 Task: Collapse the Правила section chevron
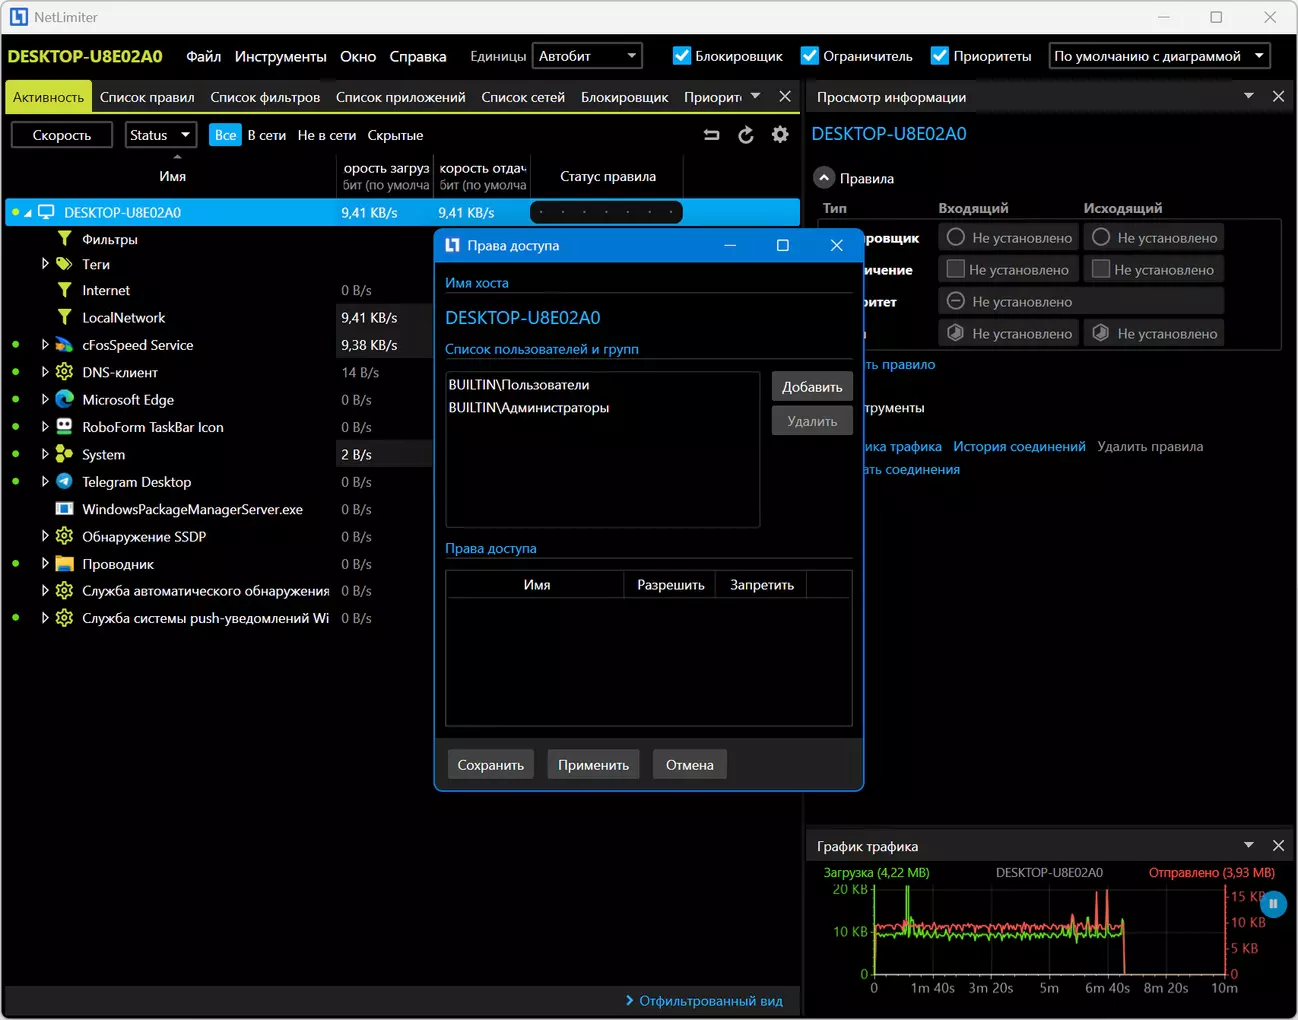pyautogui.click(x=824, y=178)
